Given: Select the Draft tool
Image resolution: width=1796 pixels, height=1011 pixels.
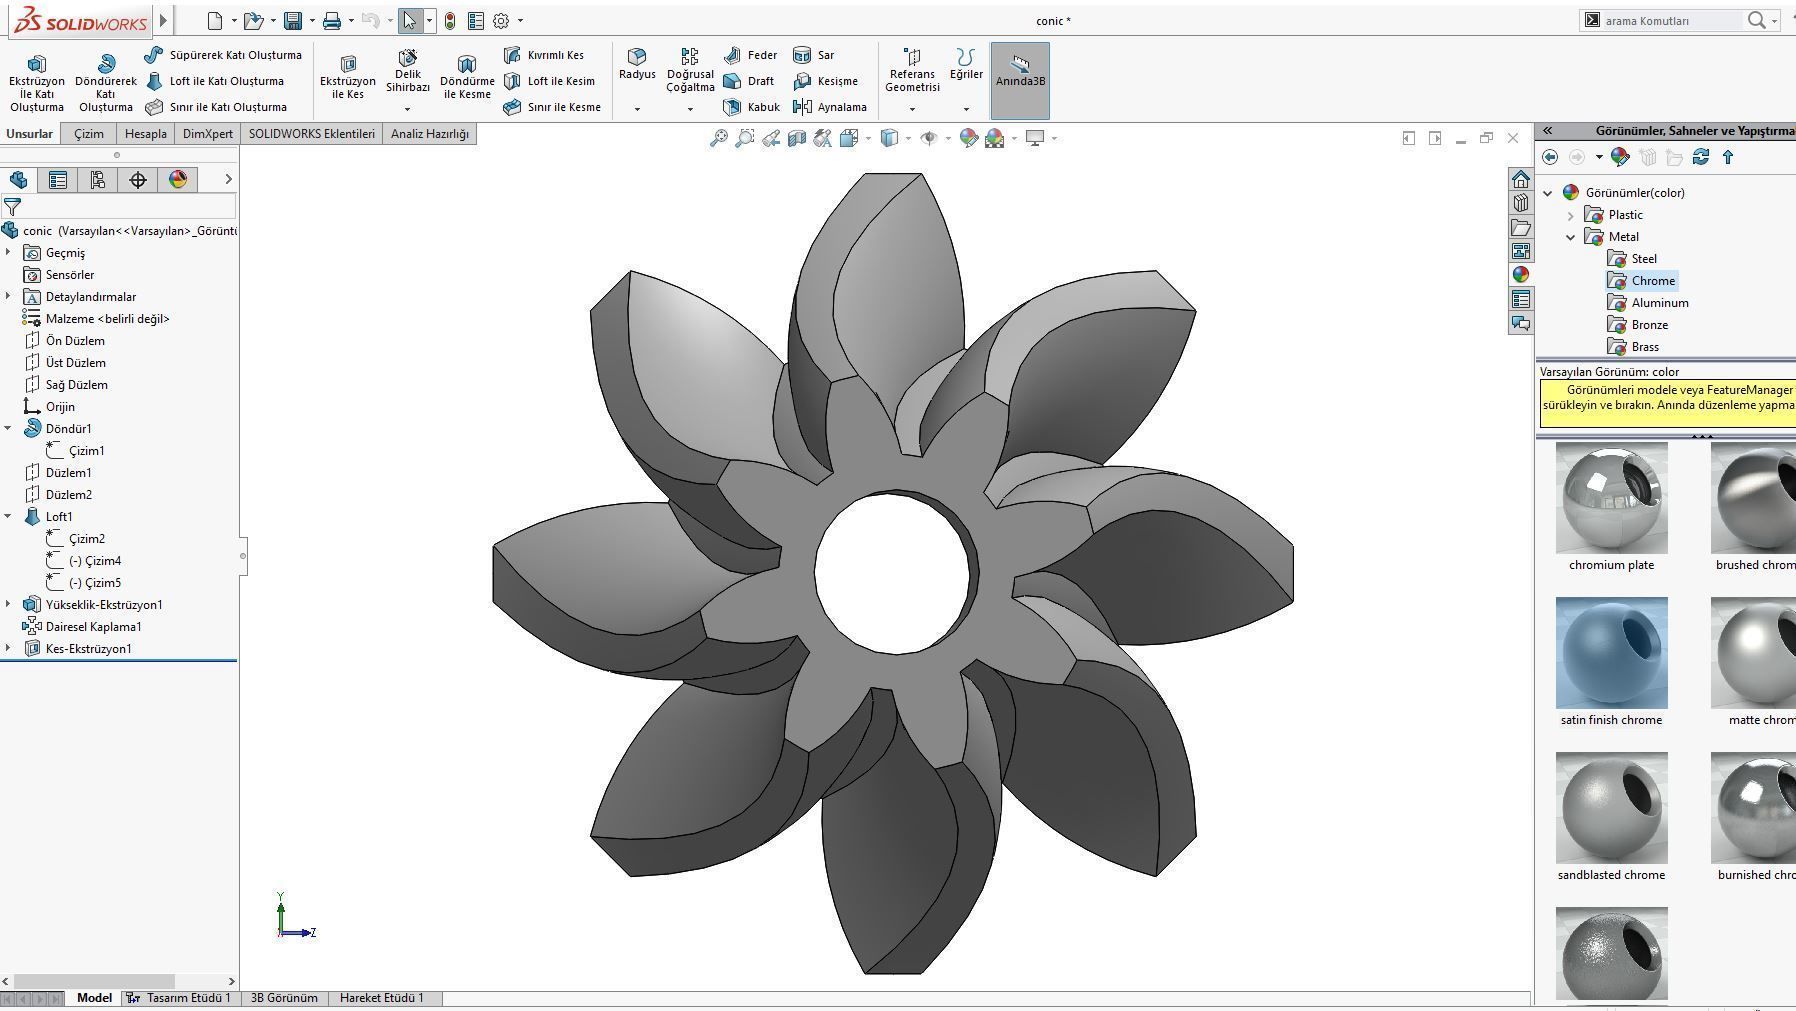Looking at the screenshot, I should click(749, 81).
